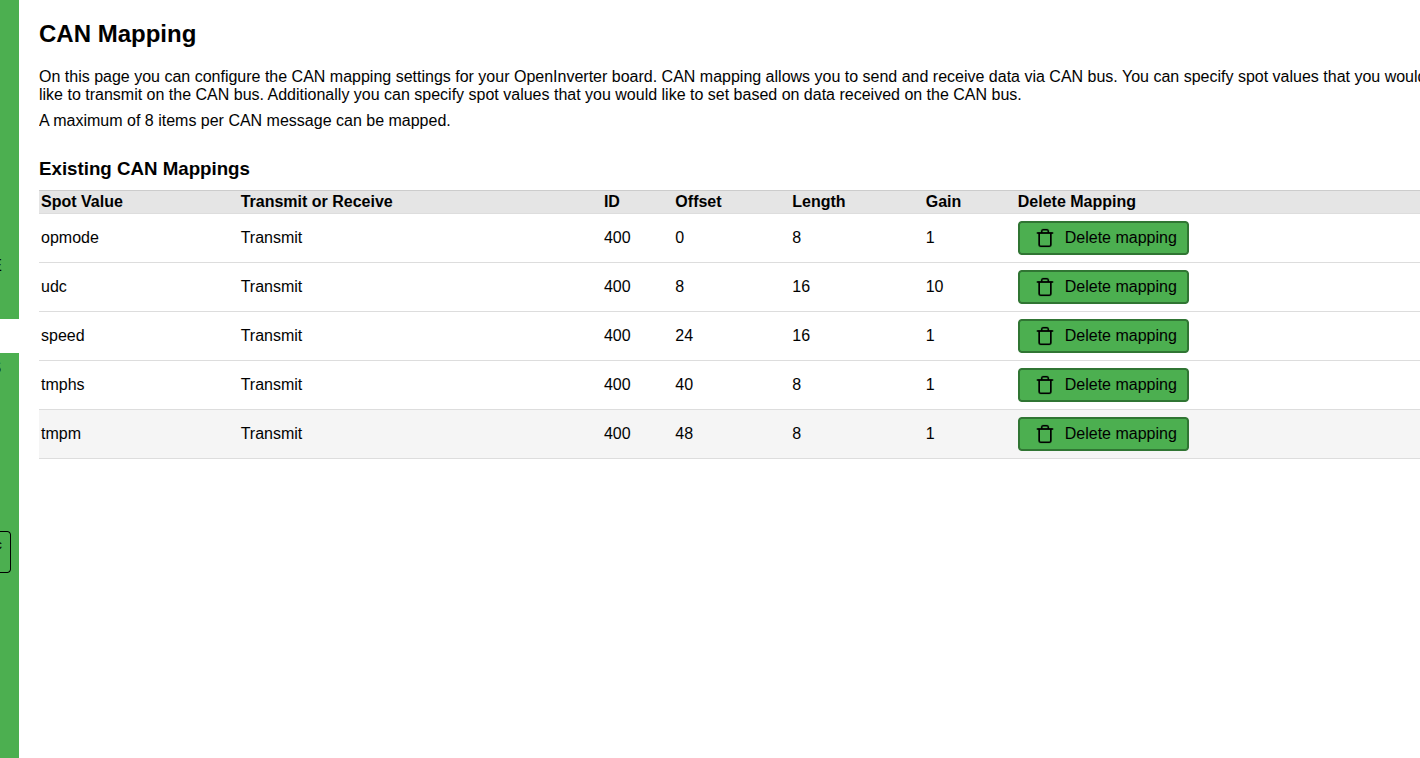Image resolution: width=1420 pixels, height=758 pixels.
Task: Click the Offset column header
Action: tap(698, 202)
